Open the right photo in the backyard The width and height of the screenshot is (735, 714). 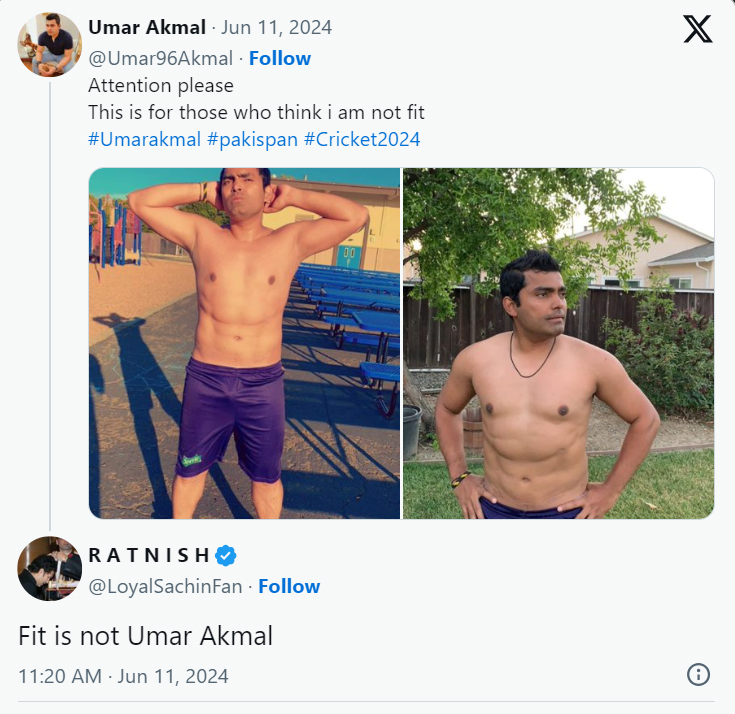[x=558, y=343]
